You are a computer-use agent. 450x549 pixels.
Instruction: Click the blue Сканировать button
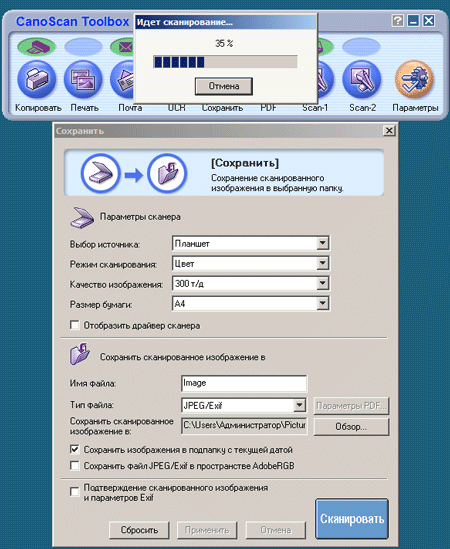[352, 519]
